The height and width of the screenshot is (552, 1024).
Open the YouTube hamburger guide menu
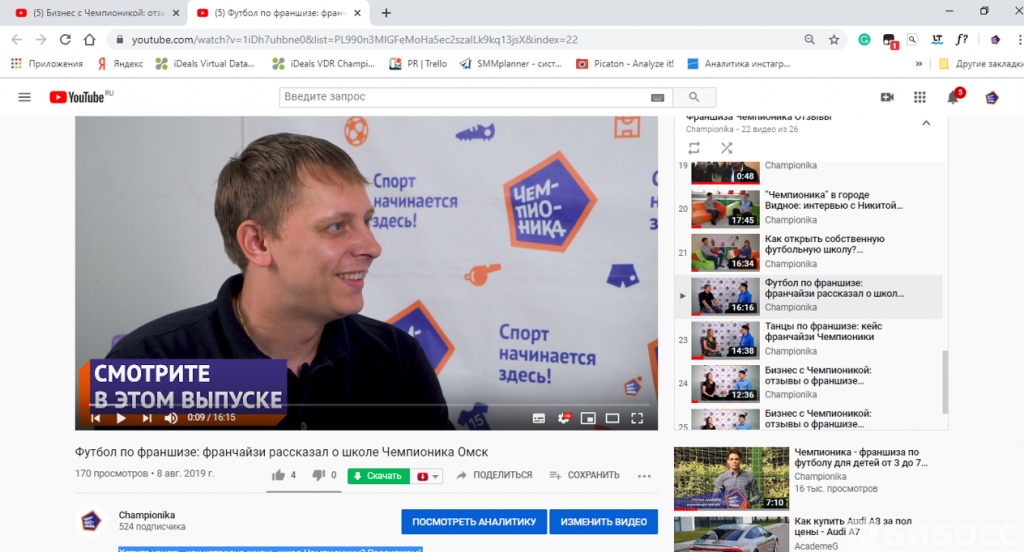pyautogui.click(x=24, y=97)
